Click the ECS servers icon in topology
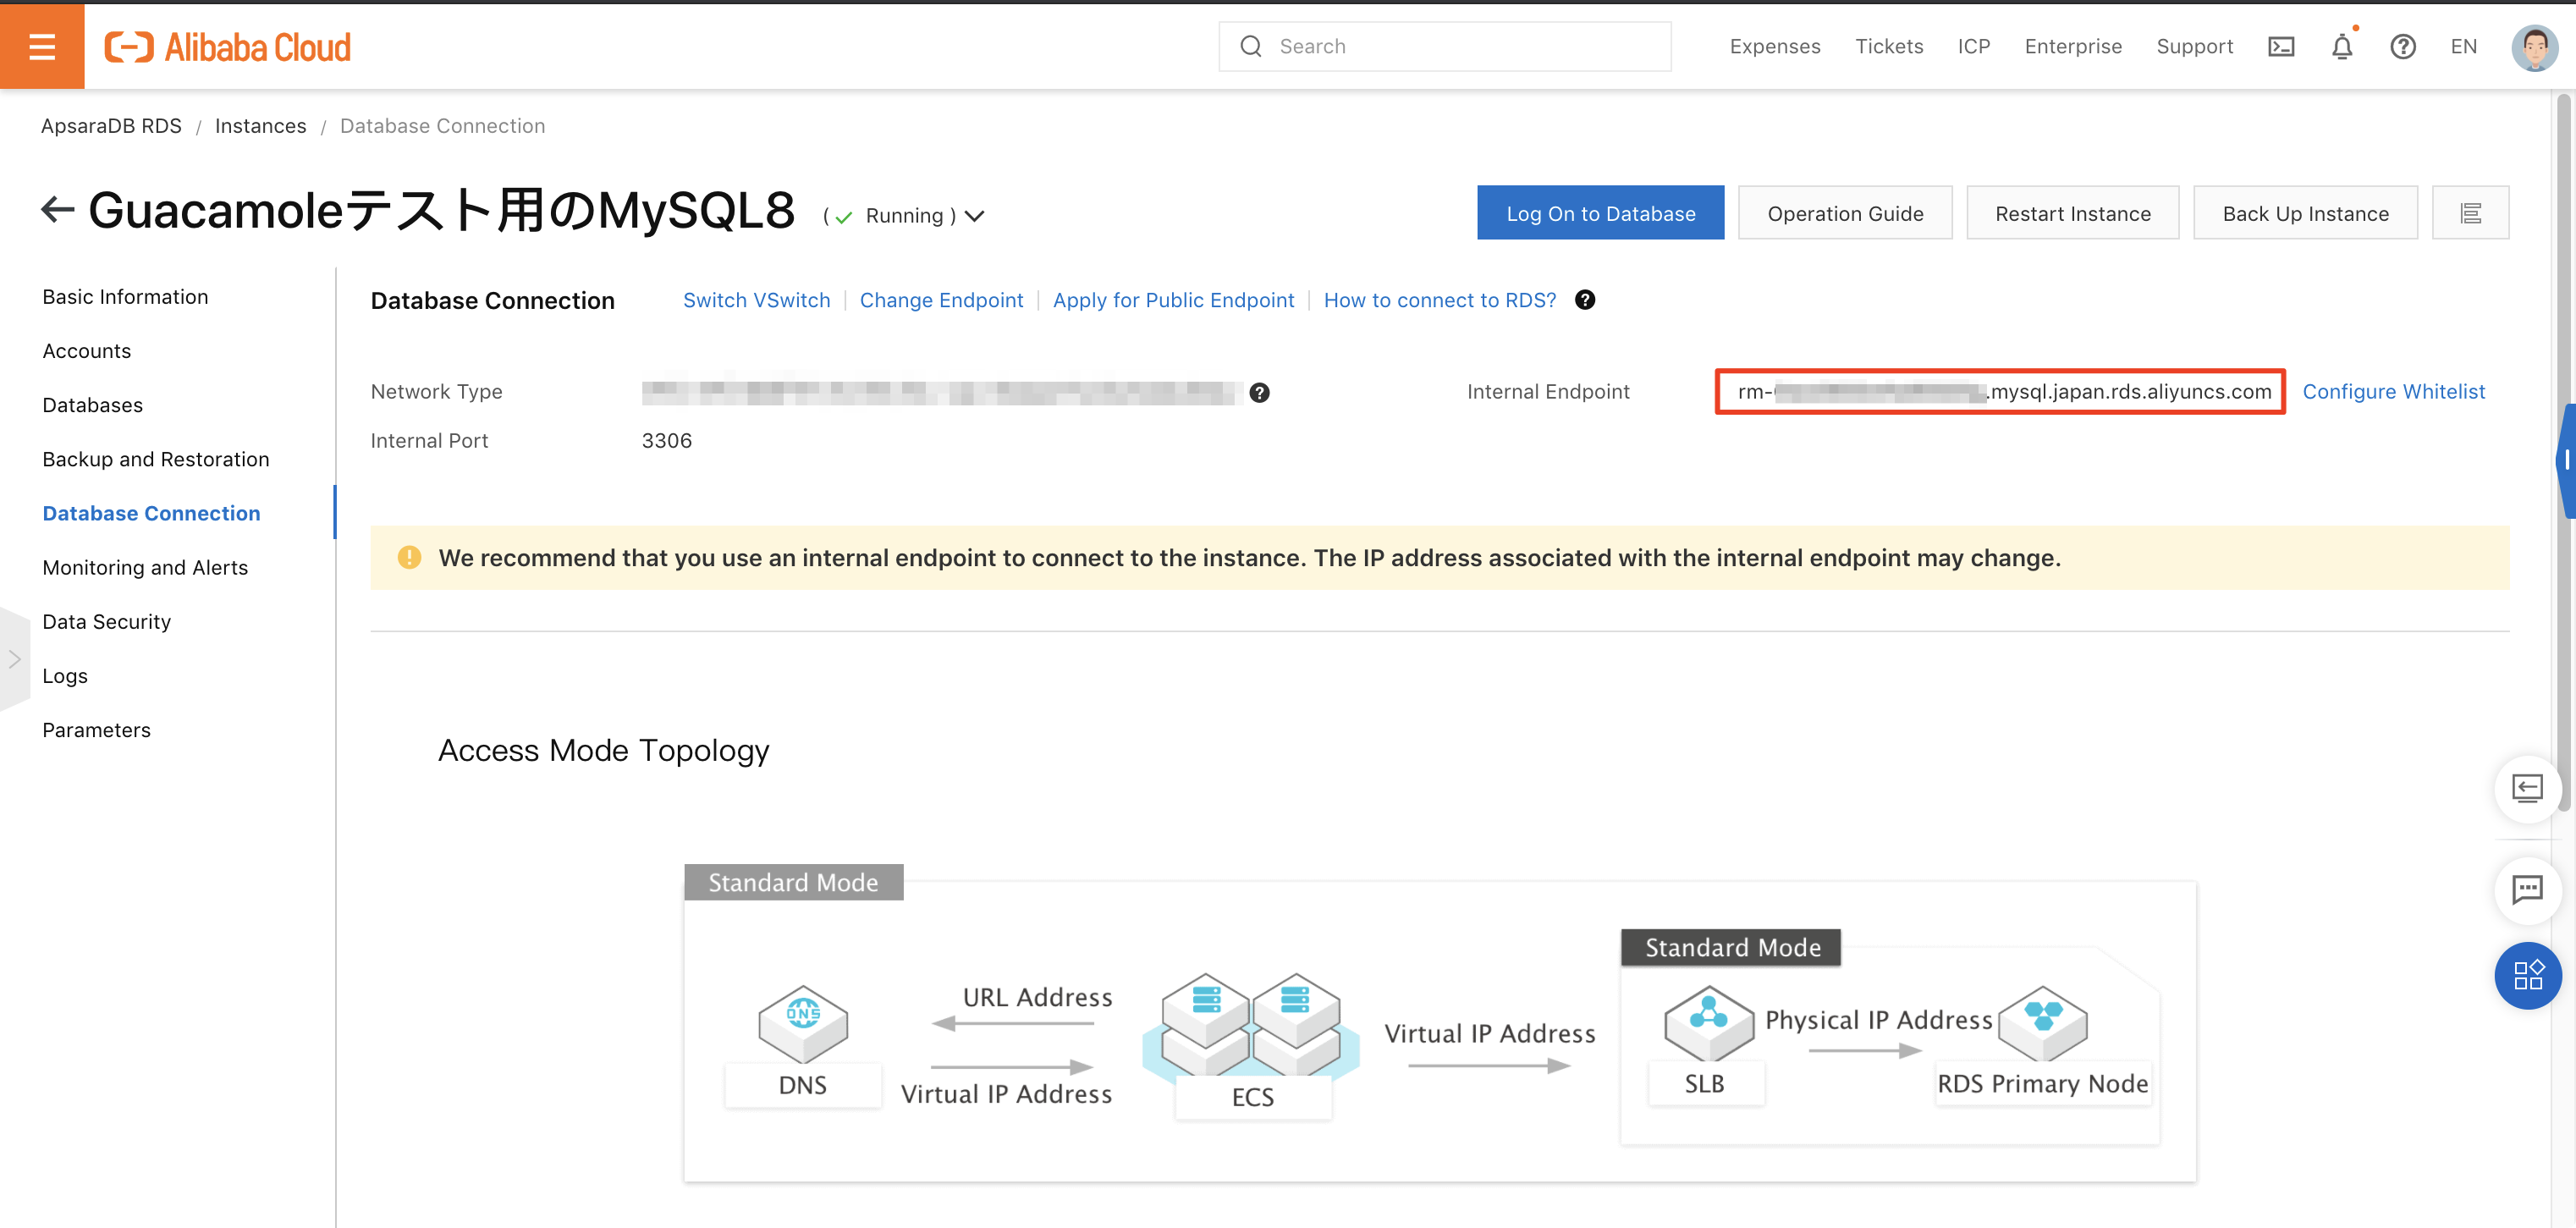Screen dimensions: 2576x1228 tap(1251, 1028)
